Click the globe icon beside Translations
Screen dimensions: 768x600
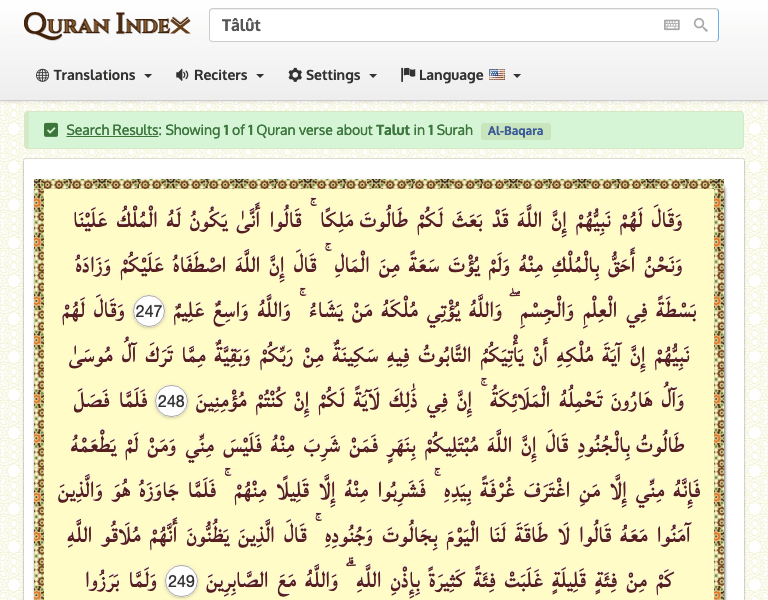coord(42,75)
